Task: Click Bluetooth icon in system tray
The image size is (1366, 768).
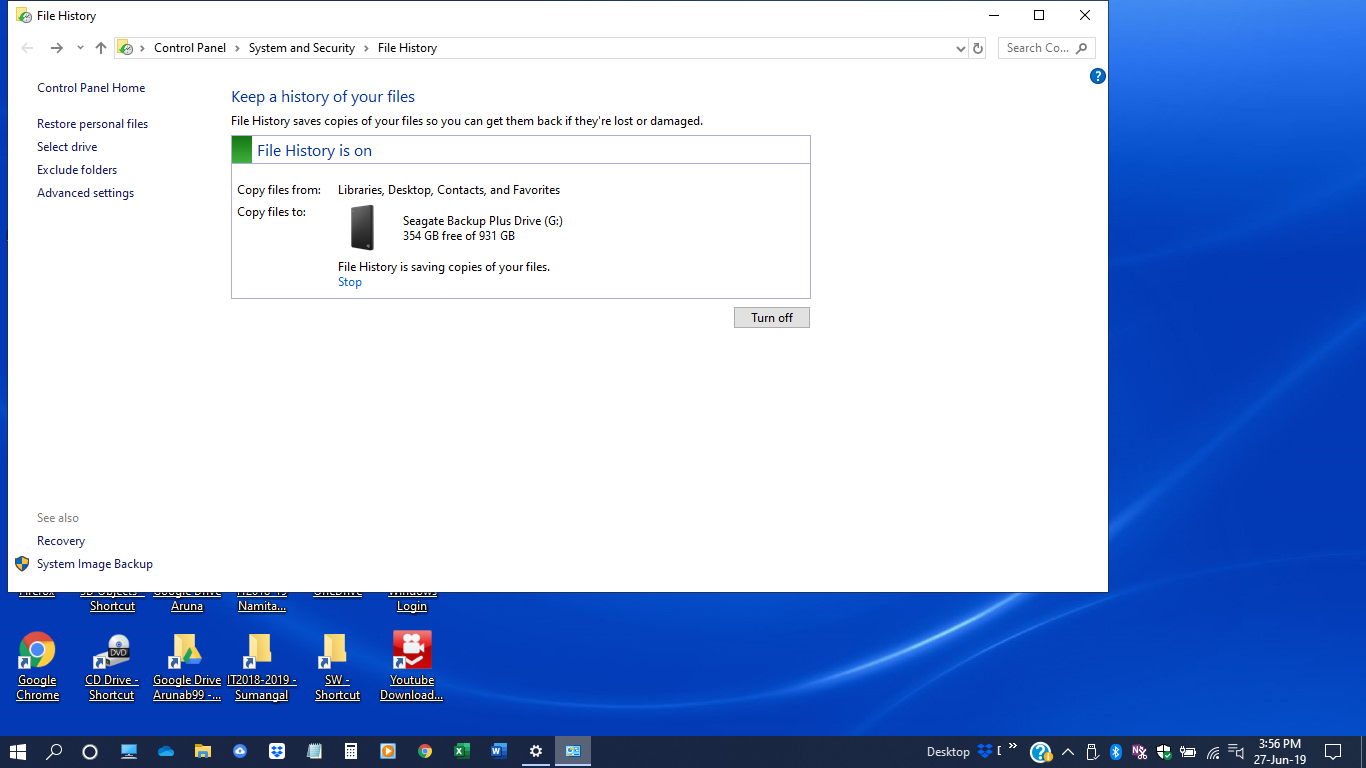Action: click(x=1115, y=752)
